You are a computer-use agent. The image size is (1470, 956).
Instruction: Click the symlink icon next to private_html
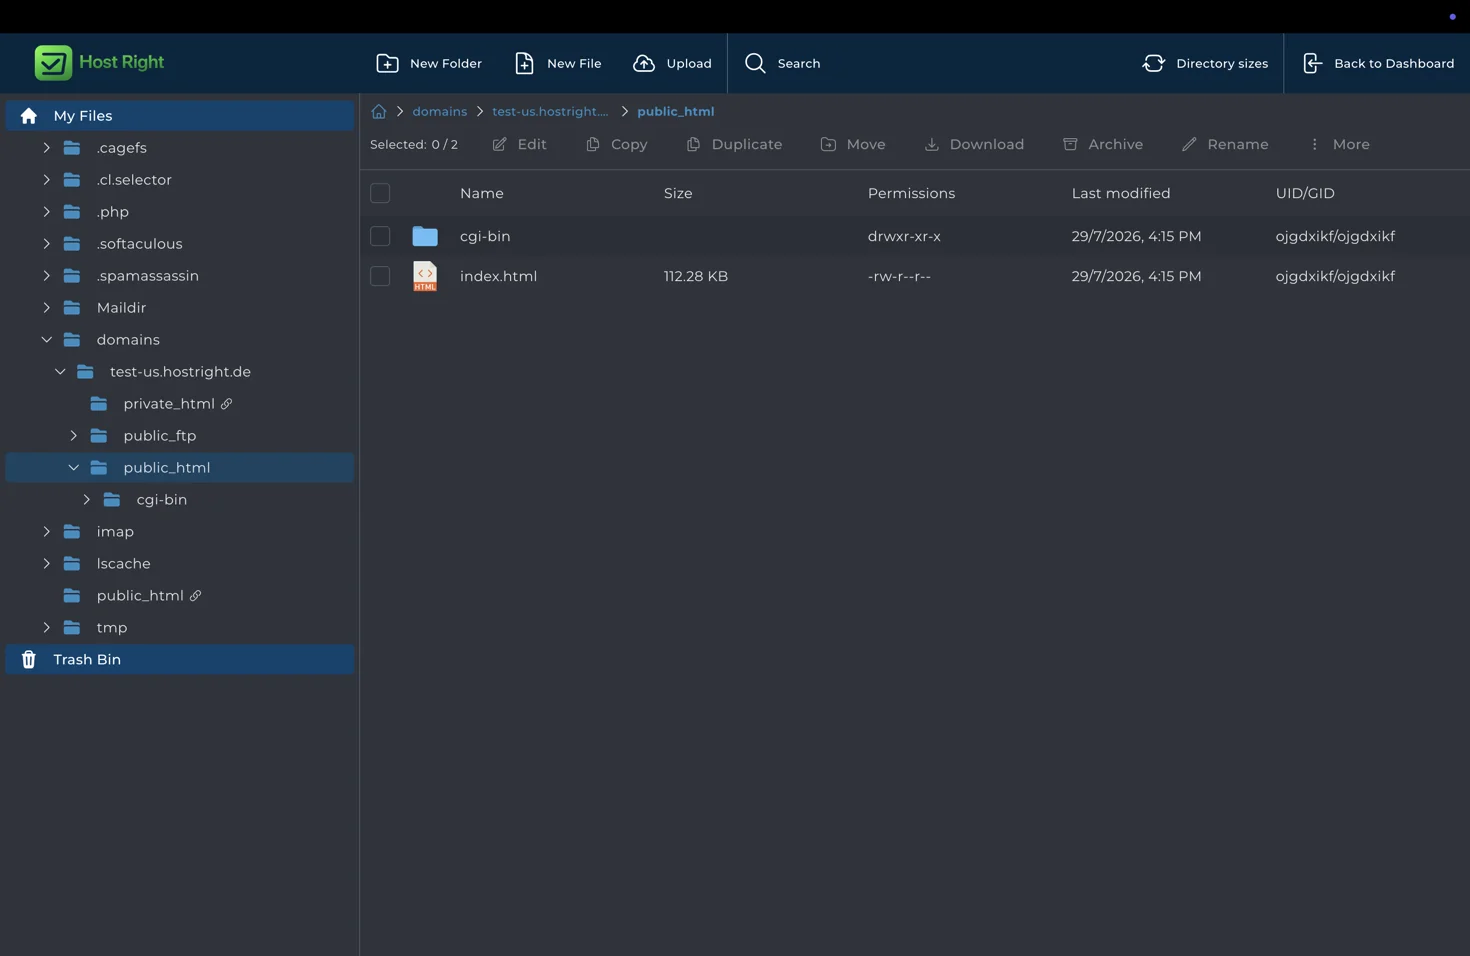[x=227, y=404]
